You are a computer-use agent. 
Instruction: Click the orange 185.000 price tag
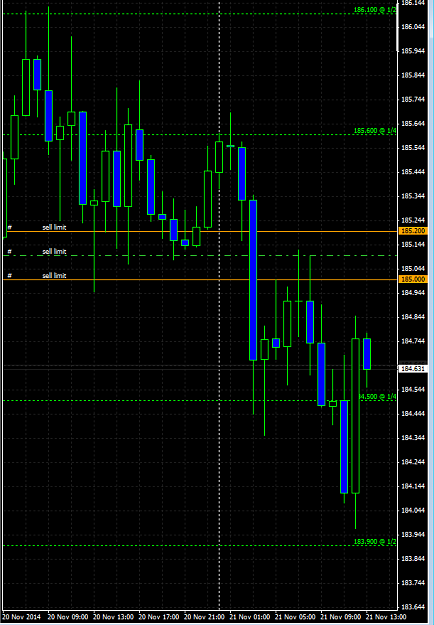[413, 279]
